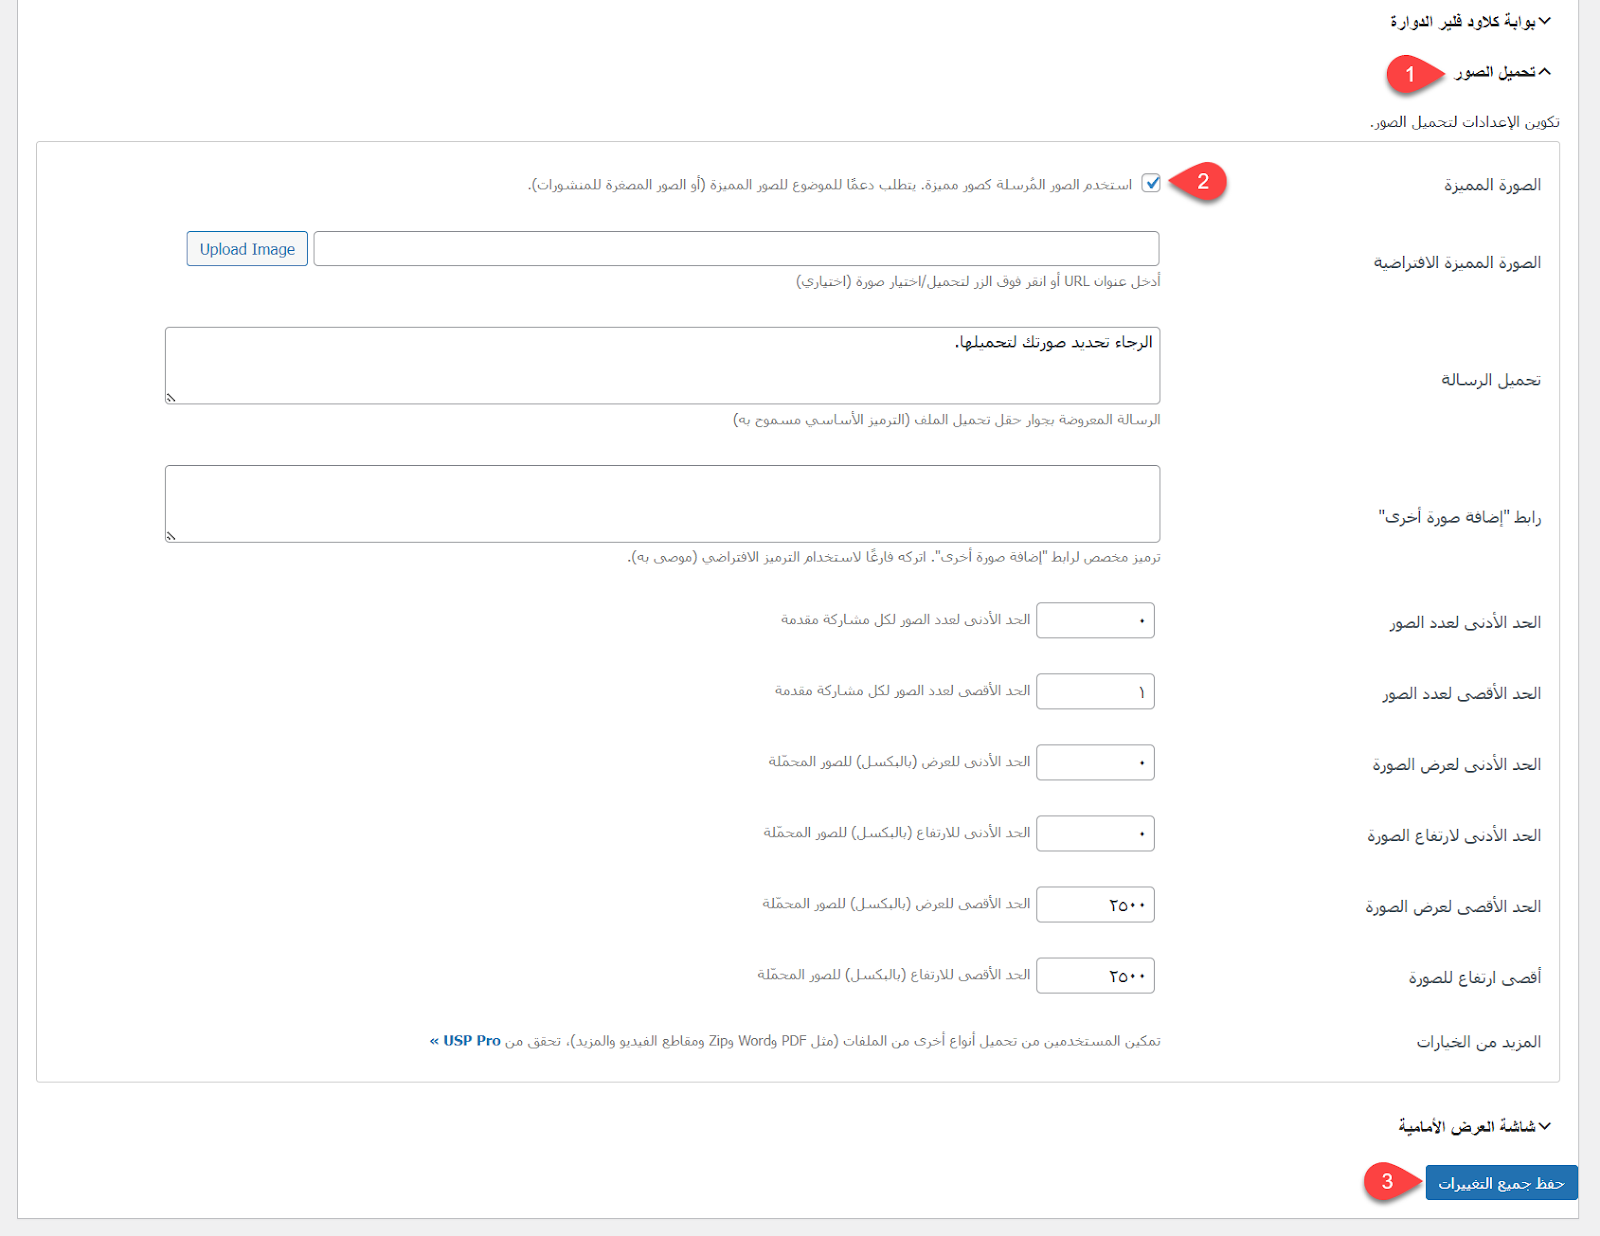Select the أقصى ارتفاع للصورة field

[1095, 975]
